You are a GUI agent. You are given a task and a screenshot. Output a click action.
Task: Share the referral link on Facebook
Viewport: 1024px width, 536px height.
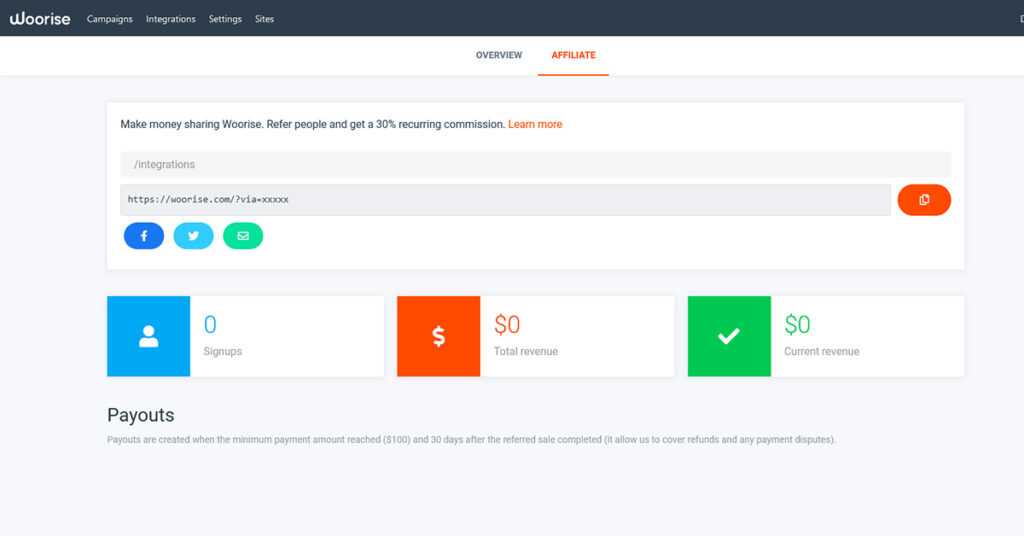144,236
